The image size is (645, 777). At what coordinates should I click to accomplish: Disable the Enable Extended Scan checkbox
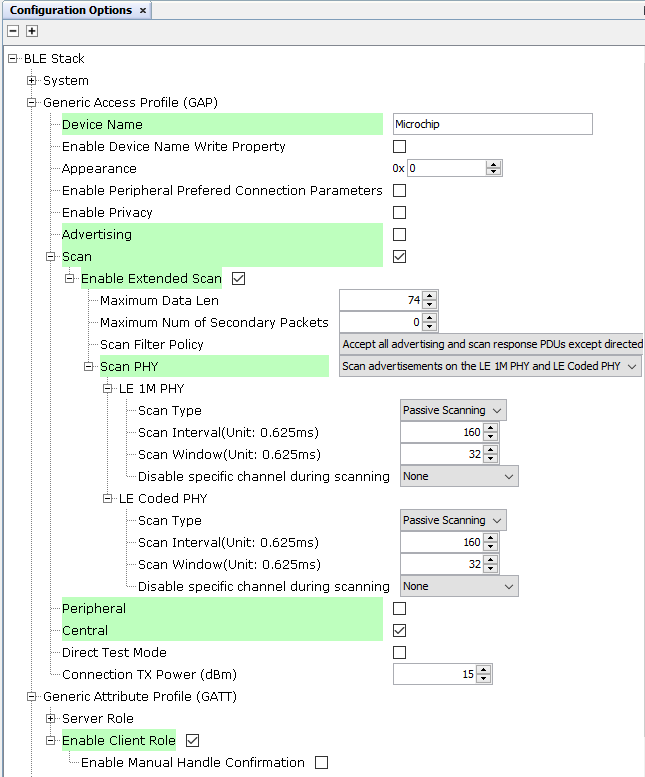point(238,278)
